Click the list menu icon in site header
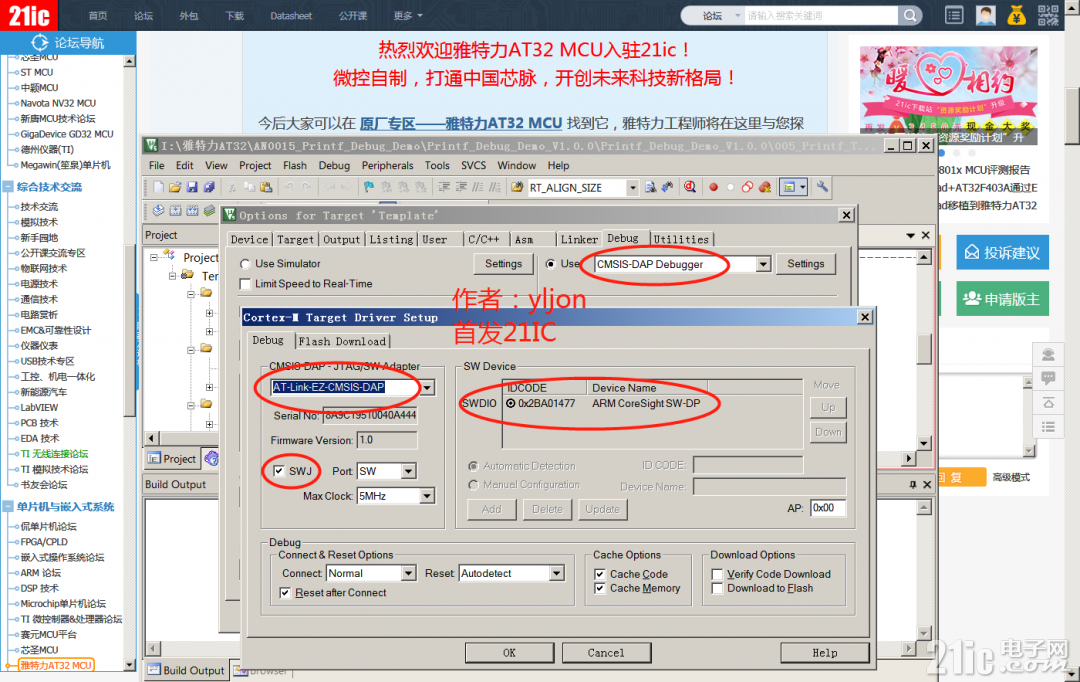The height and width of the screenshot is (682, 1080). click(x=954, y=15)
